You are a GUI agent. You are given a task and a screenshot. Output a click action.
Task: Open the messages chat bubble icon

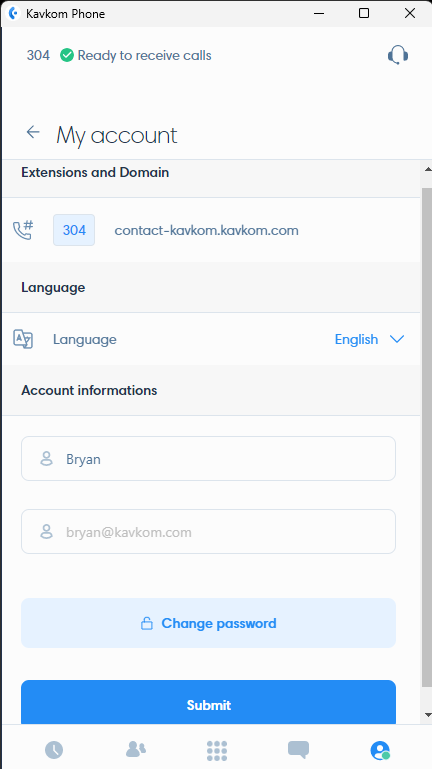click(298, 749)
